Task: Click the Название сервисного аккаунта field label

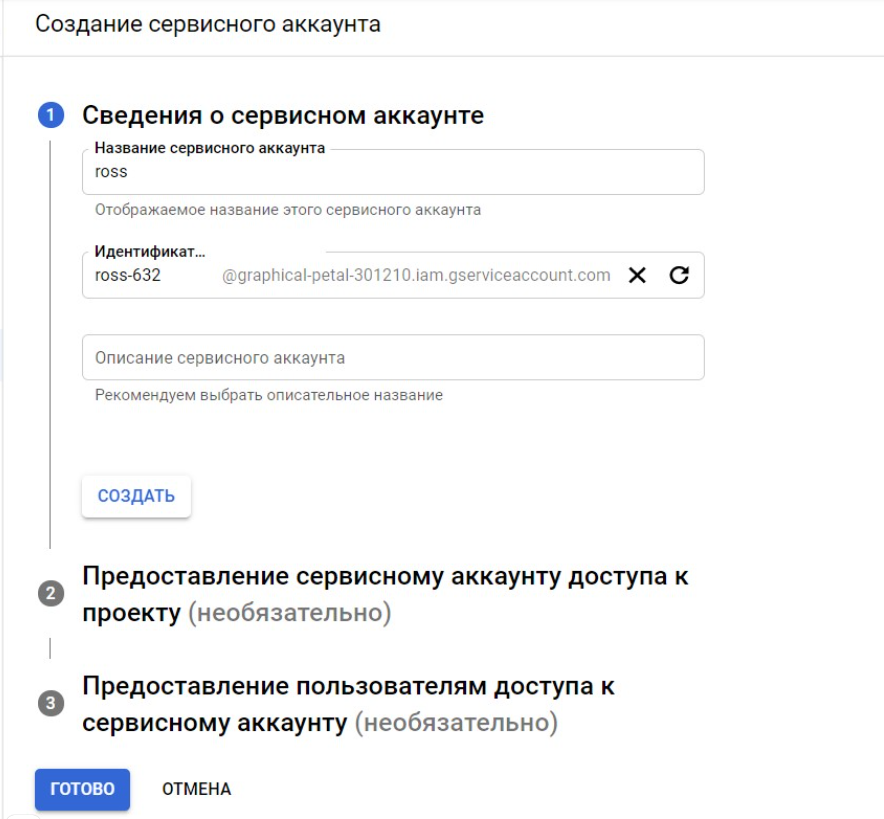Action: 210,148
